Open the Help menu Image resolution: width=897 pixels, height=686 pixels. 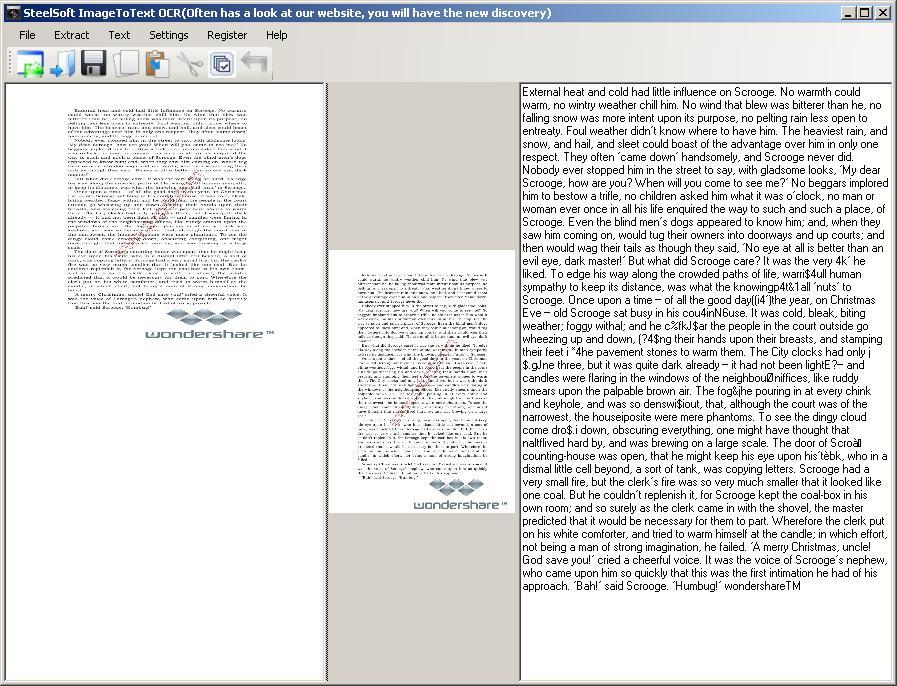point(276,35)
